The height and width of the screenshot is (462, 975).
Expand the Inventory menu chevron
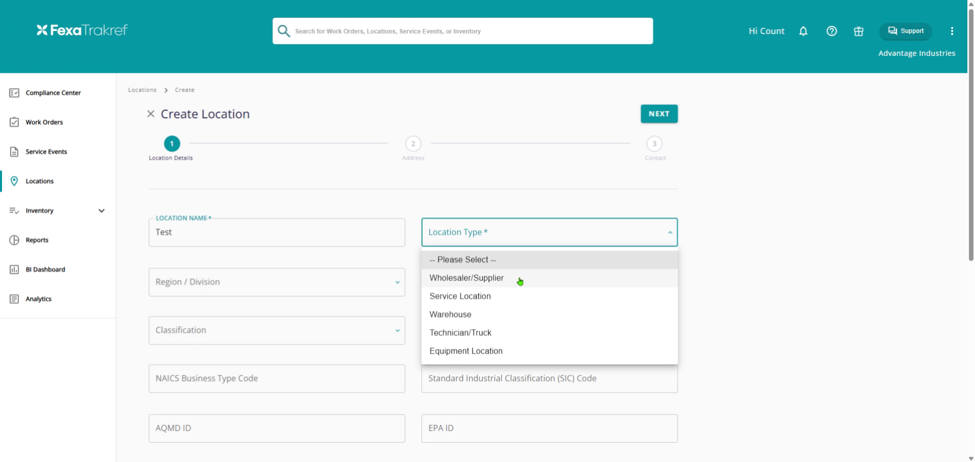tap(102, 211)
